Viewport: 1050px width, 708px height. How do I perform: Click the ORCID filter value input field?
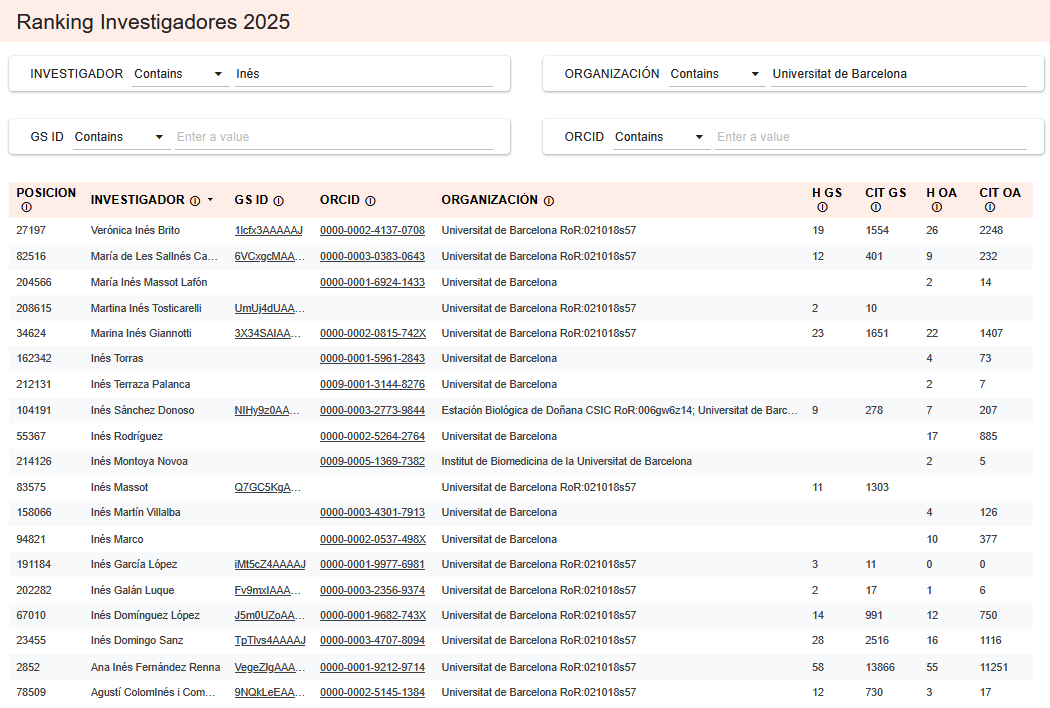[x=870, y=137]
